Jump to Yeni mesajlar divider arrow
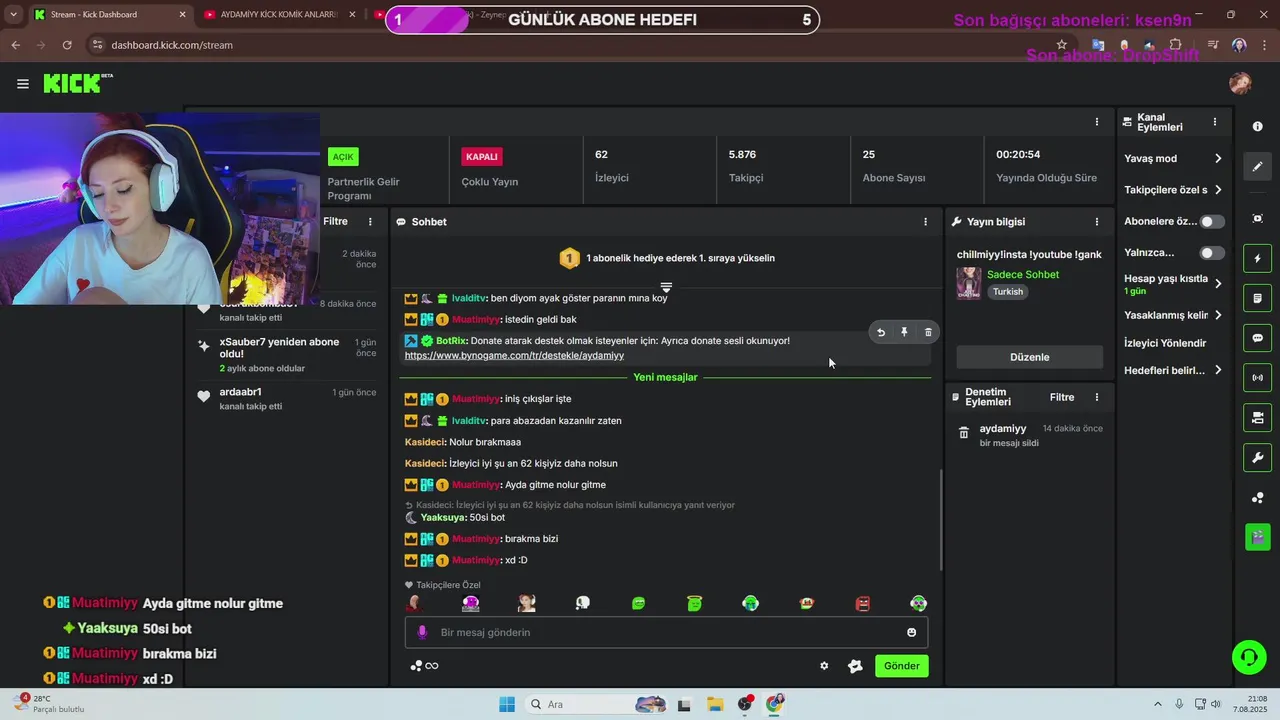1280x720 pixels. [666, 288]
